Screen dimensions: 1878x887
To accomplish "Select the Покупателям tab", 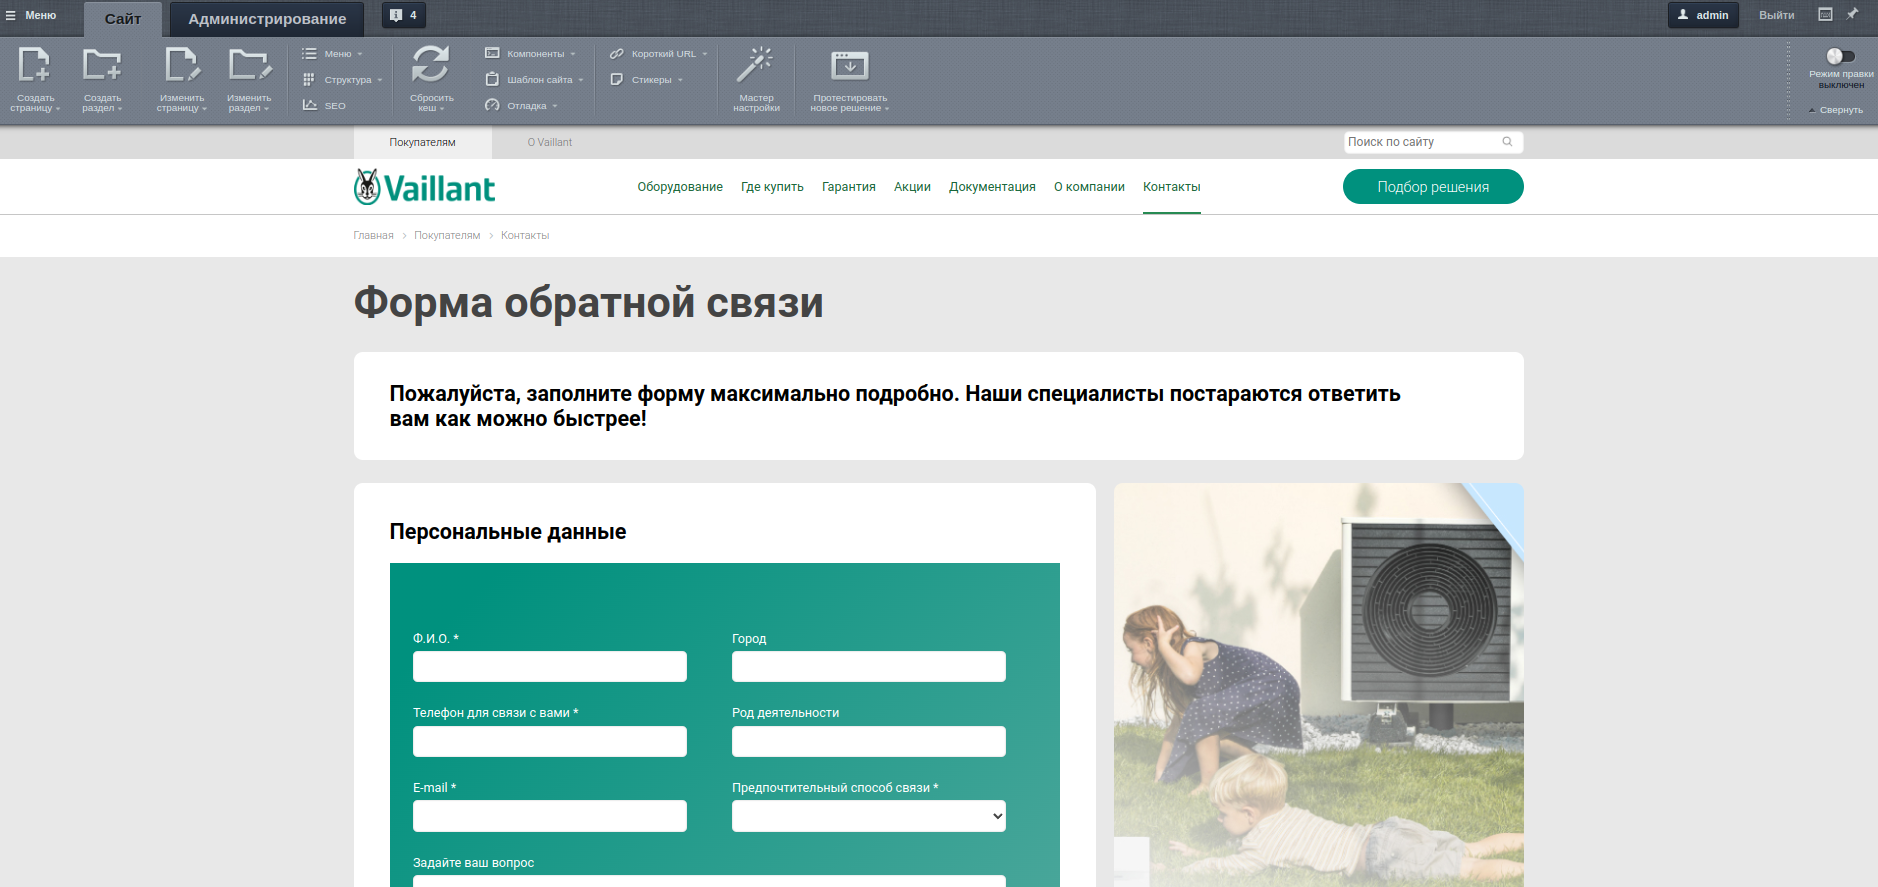I will tap(422, 142).
